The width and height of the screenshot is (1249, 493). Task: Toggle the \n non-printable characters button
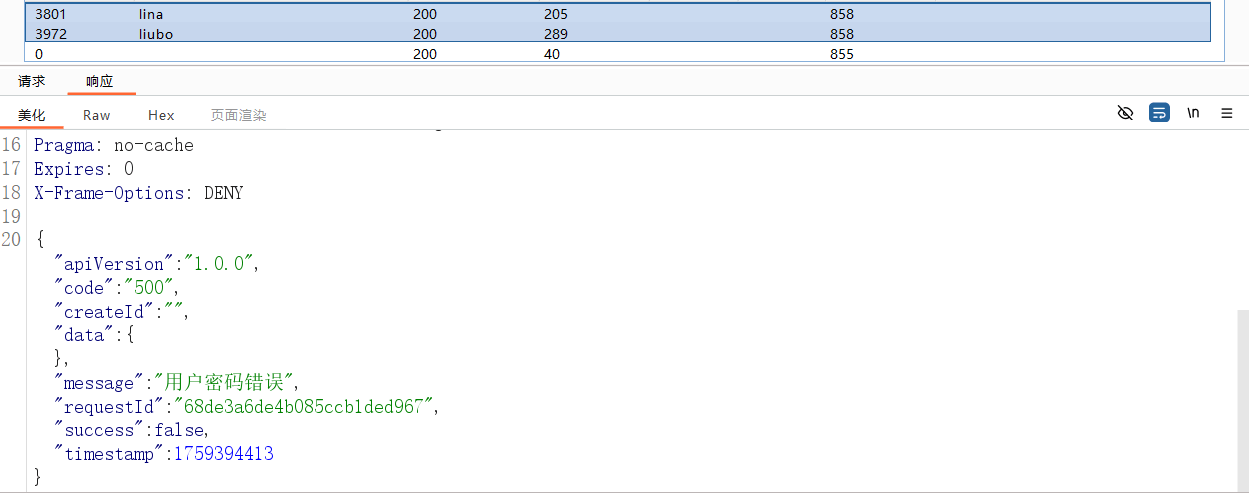coord(1193,113)
